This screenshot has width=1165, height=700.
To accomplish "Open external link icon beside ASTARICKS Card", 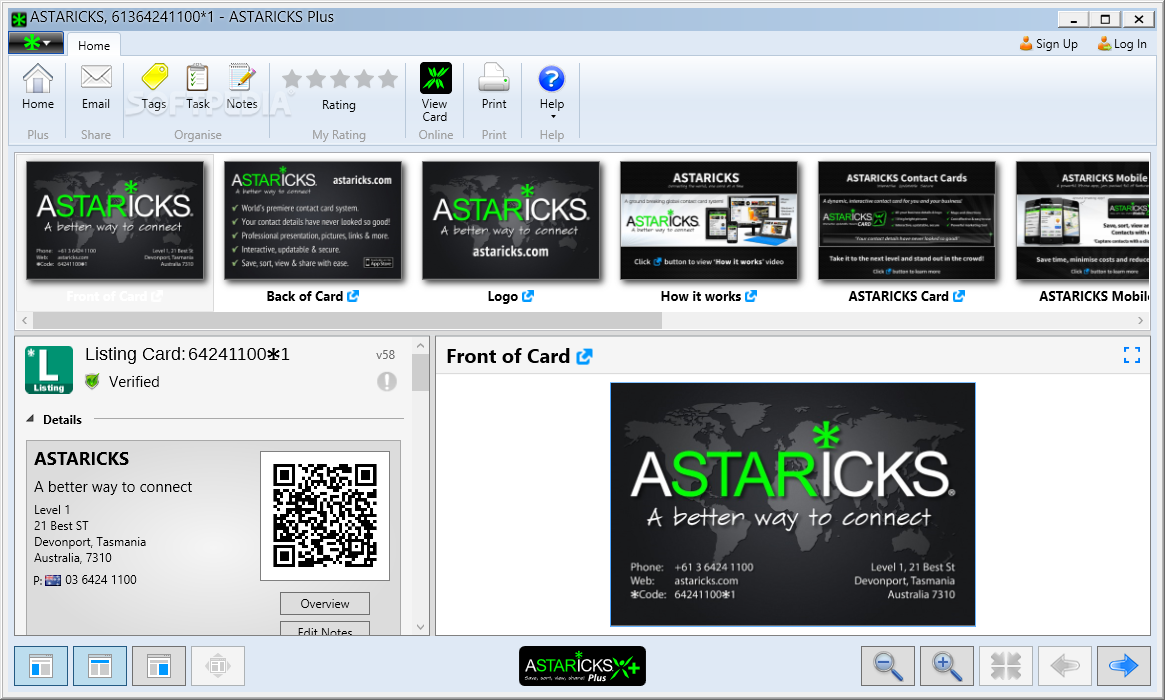I will click(x=959, y=296).
